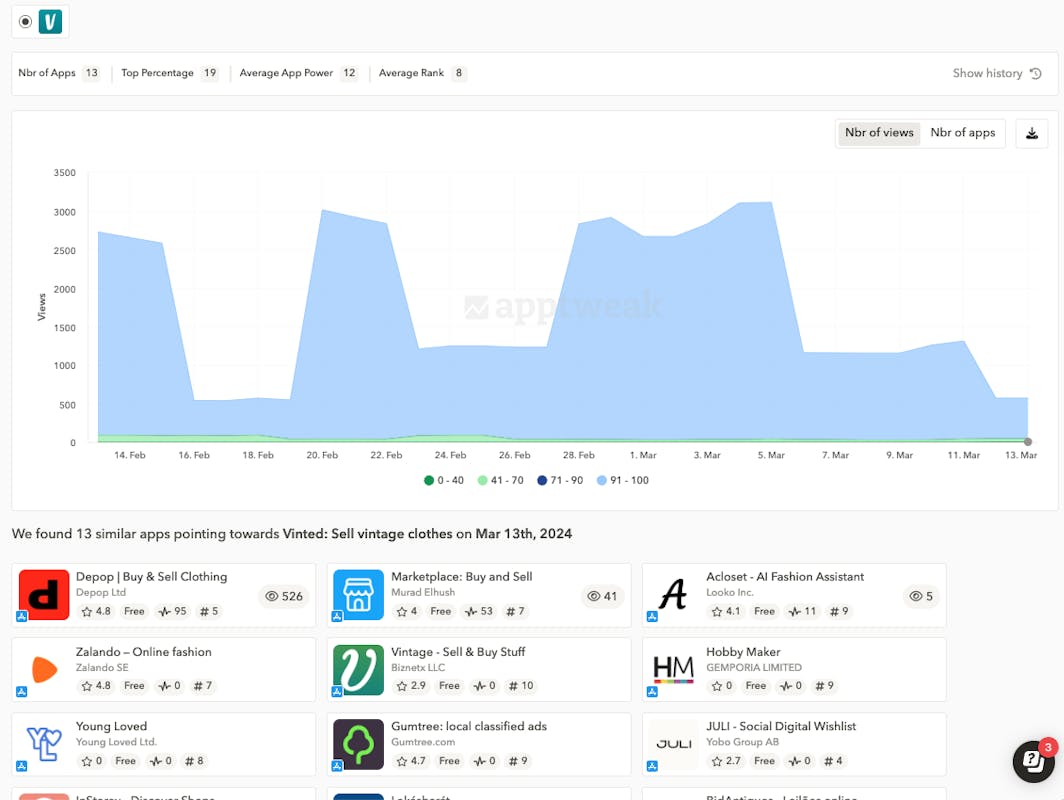Open JULI - Social Digital Wishlist link
This screenshot has height=800, width=1064.
point(781,727)
